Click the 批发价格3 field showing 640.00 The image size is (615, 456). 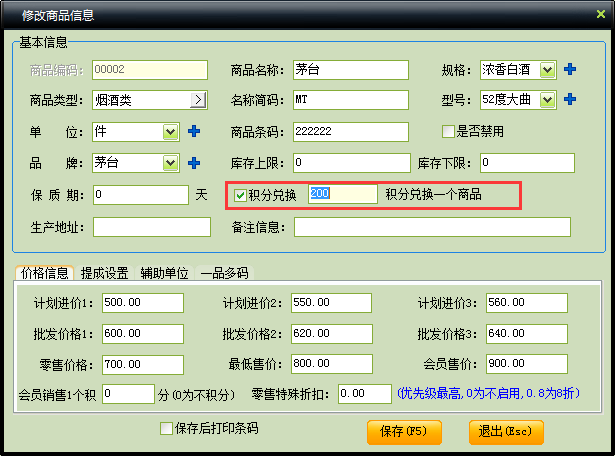pyautogui.click(x=527, y=334)
